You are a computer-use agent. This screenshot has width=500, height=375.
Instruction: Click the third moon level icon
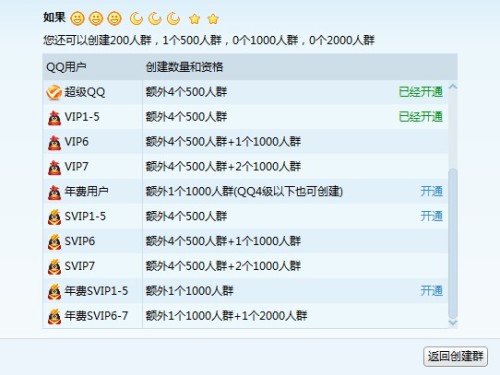pyautogui.click(x=174, y=19)
